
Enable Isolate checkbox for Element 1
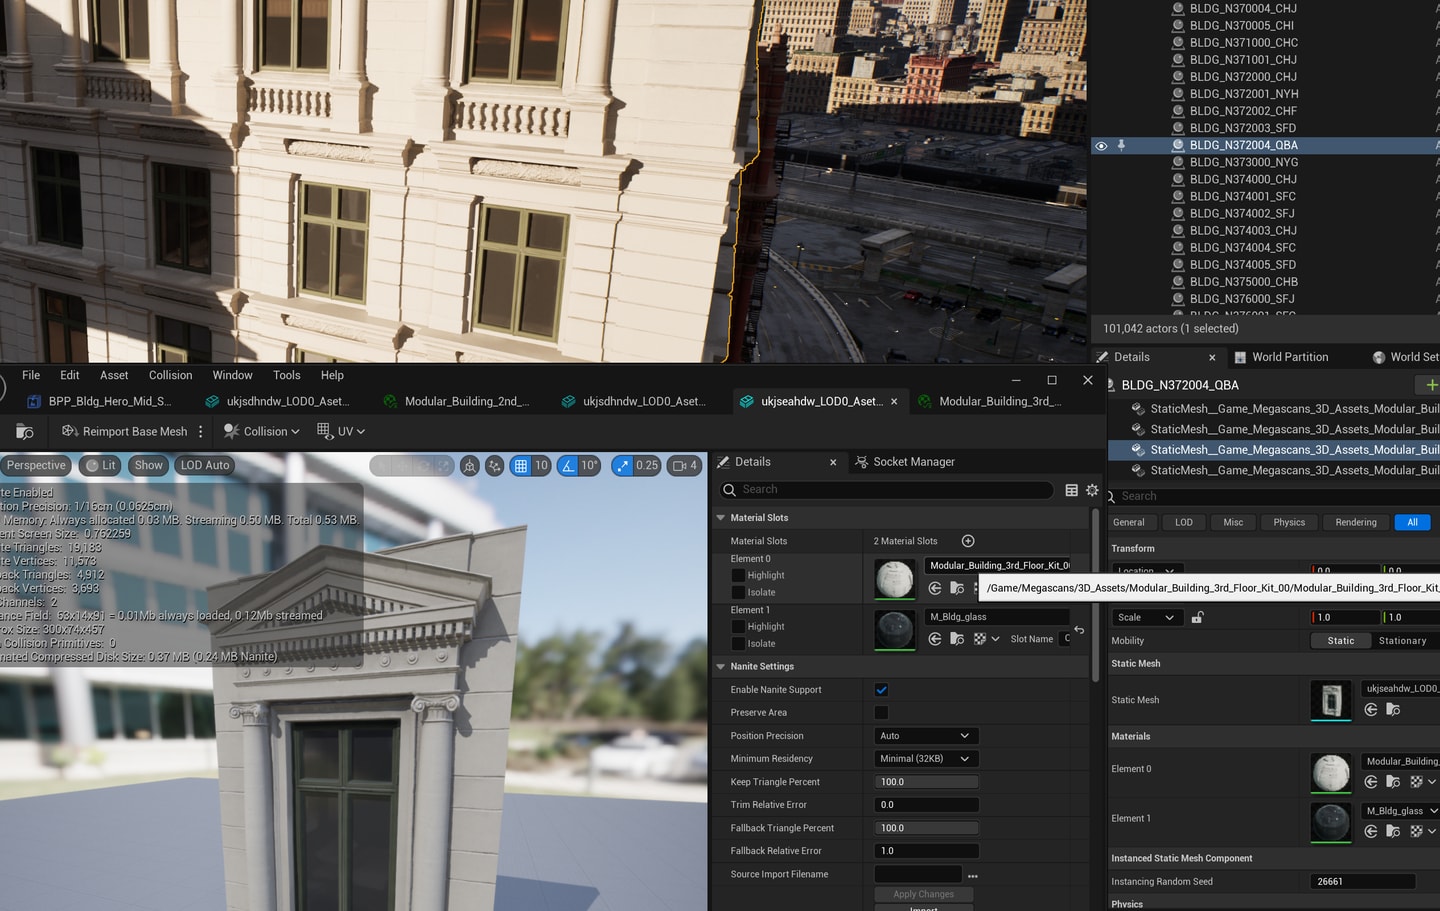point(738,644)
